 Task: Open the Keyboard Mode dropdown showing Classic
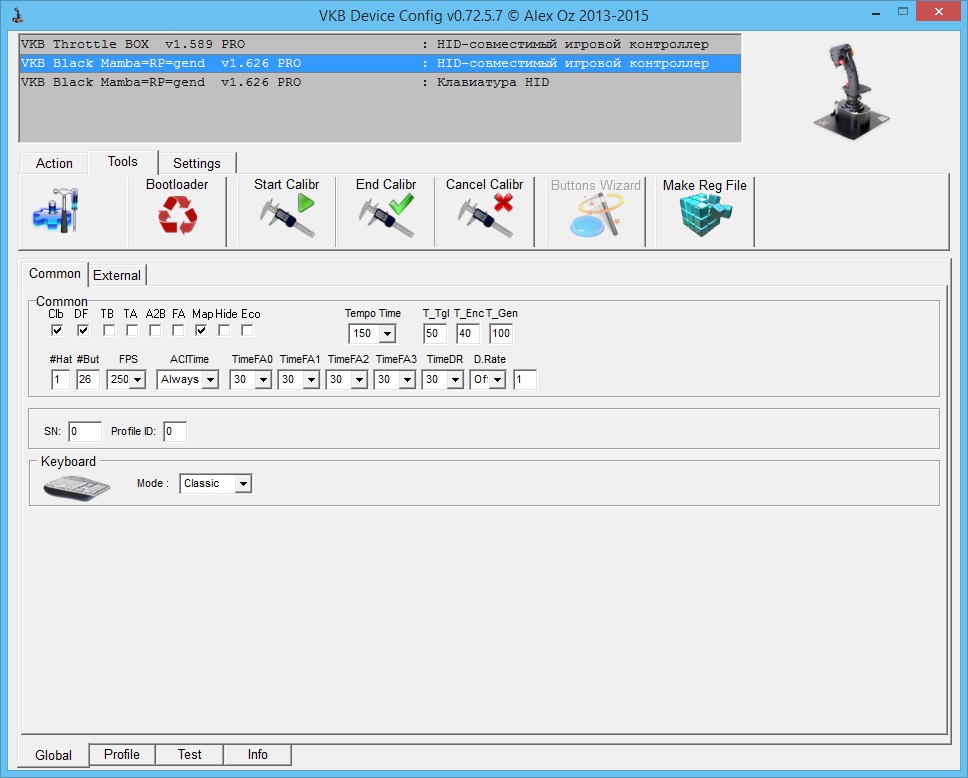point(243,483)
